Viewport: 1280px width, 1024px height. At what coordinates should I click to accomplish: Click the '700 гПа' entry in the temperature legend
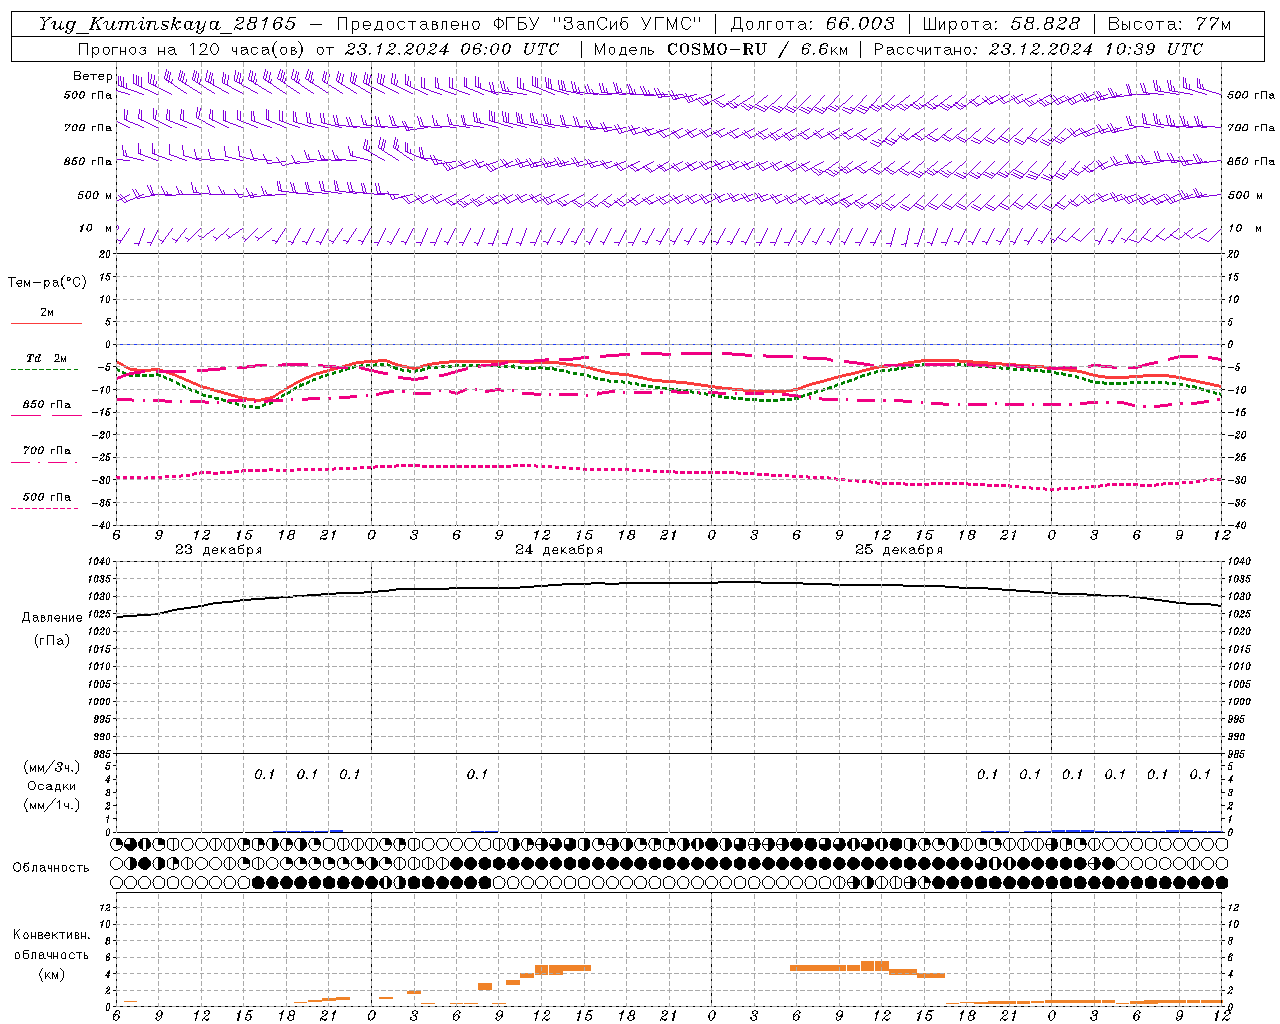click(47, 450)
